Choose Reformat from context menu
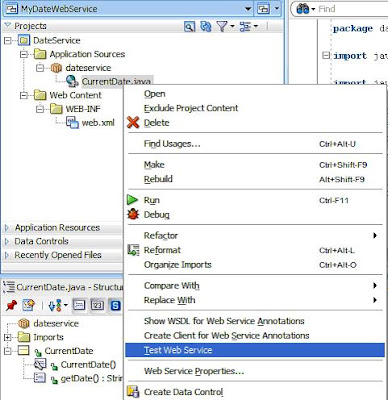Image resolution: width=388 pixels, height=400 pixels. click(x=255, y=250)
